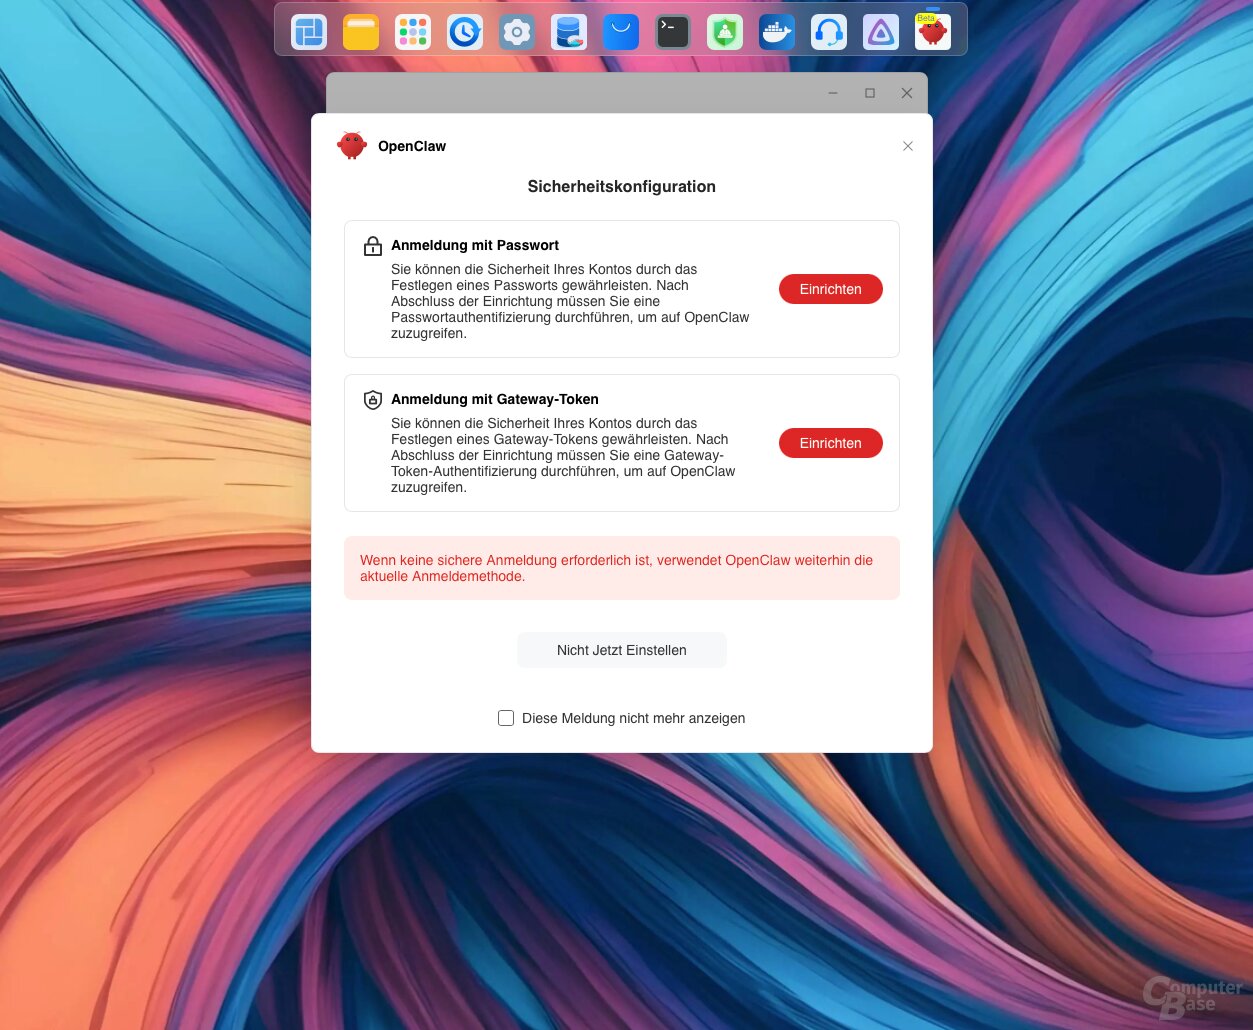This screenshot has height=1030, width=1253.
Task: Click Einrichten for Anmeldung mit Gateway-Token
Action: [831, 443]
